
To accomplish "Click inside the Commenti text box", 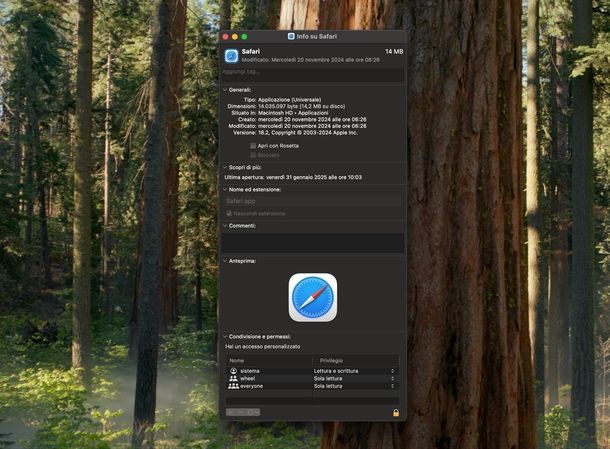I will (x=313, y=243).
